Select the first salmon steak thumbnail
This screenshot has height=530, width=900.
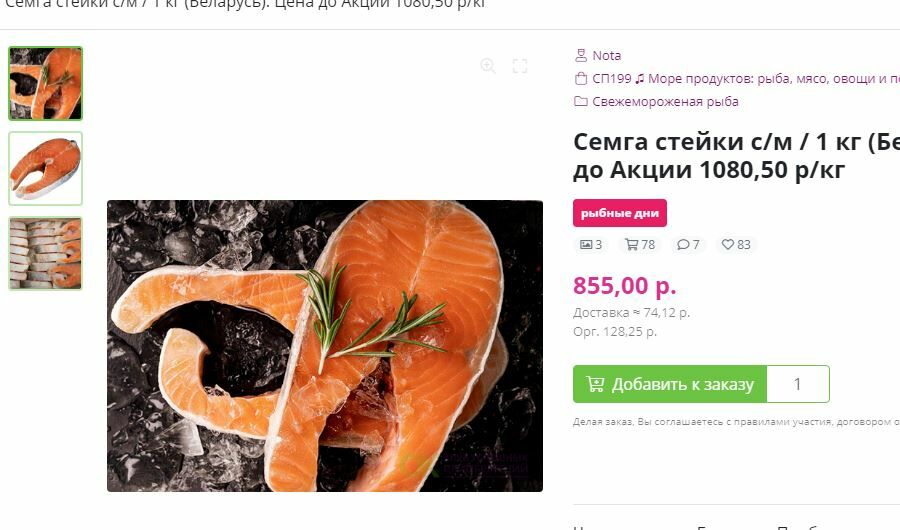(x=45, y=83)
